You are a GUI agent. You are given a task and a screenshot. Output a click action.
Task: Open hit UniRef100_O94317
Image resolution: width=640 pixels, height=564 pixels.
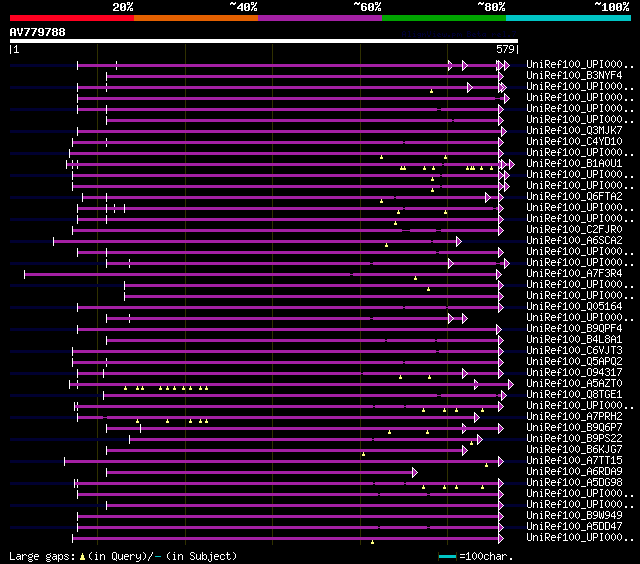tap(574, 373)
